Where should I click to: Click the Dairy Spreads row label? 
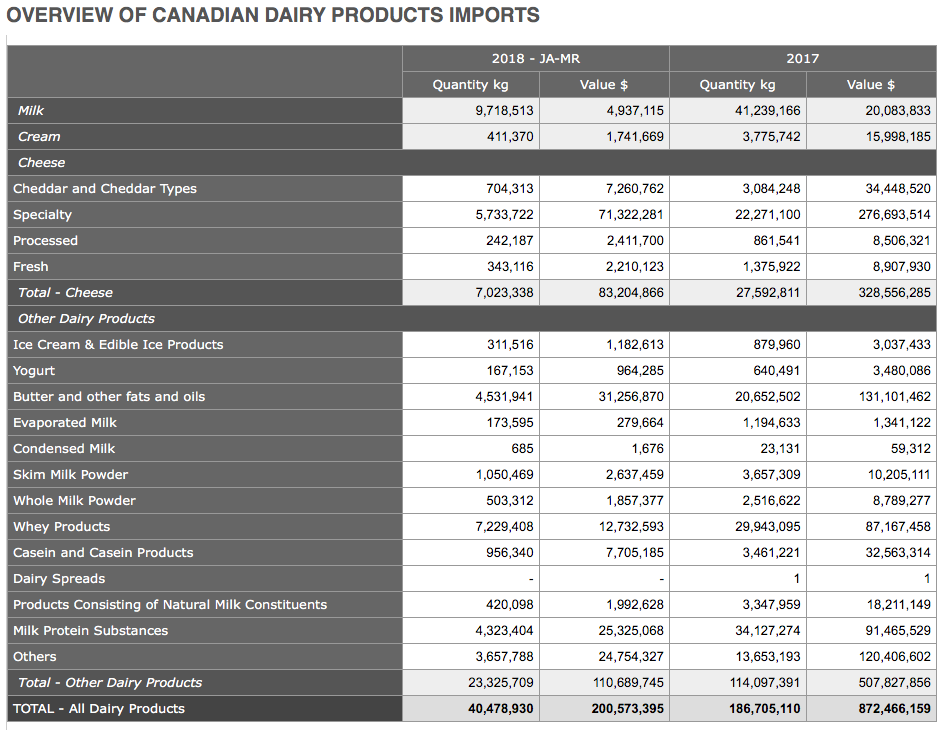[x=59, y=579]
